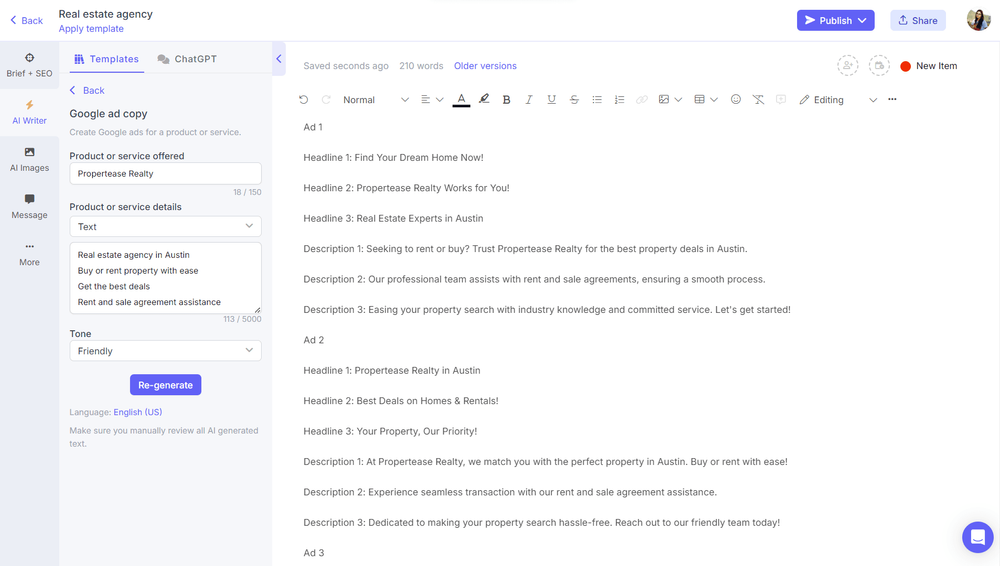The height and width of the screenshot is (566, 1000).
Task: Click the due date calendar icon
Action: click(879, 65)
